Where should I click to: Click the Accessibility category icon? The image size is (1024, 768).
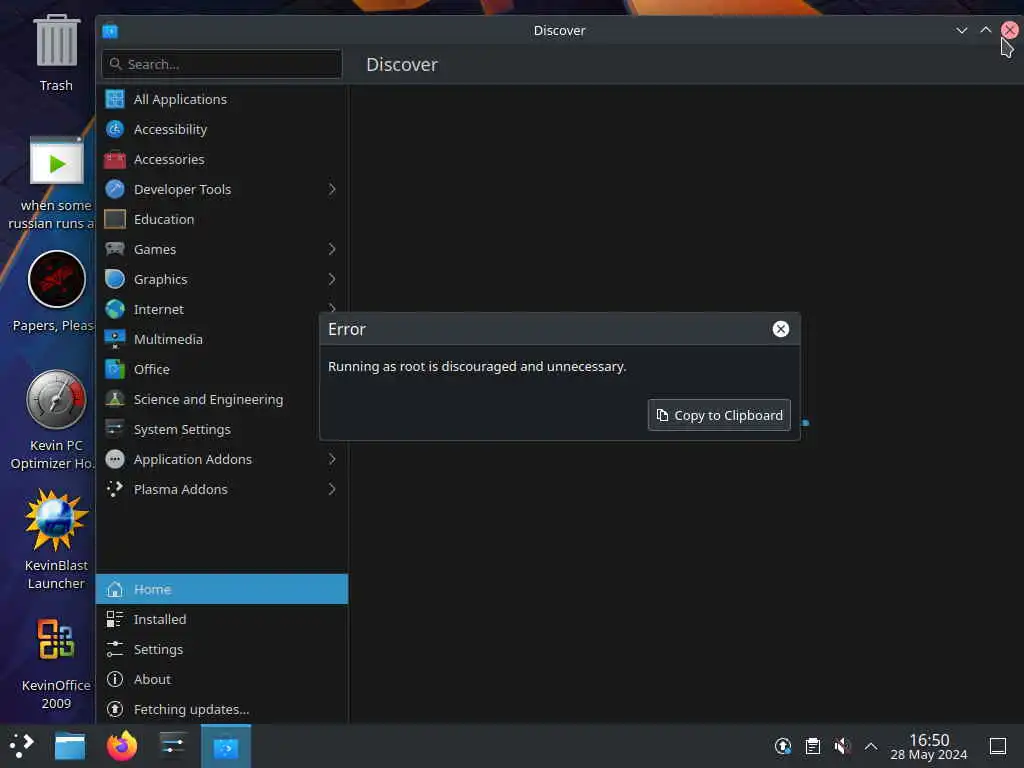click(115, 129)
